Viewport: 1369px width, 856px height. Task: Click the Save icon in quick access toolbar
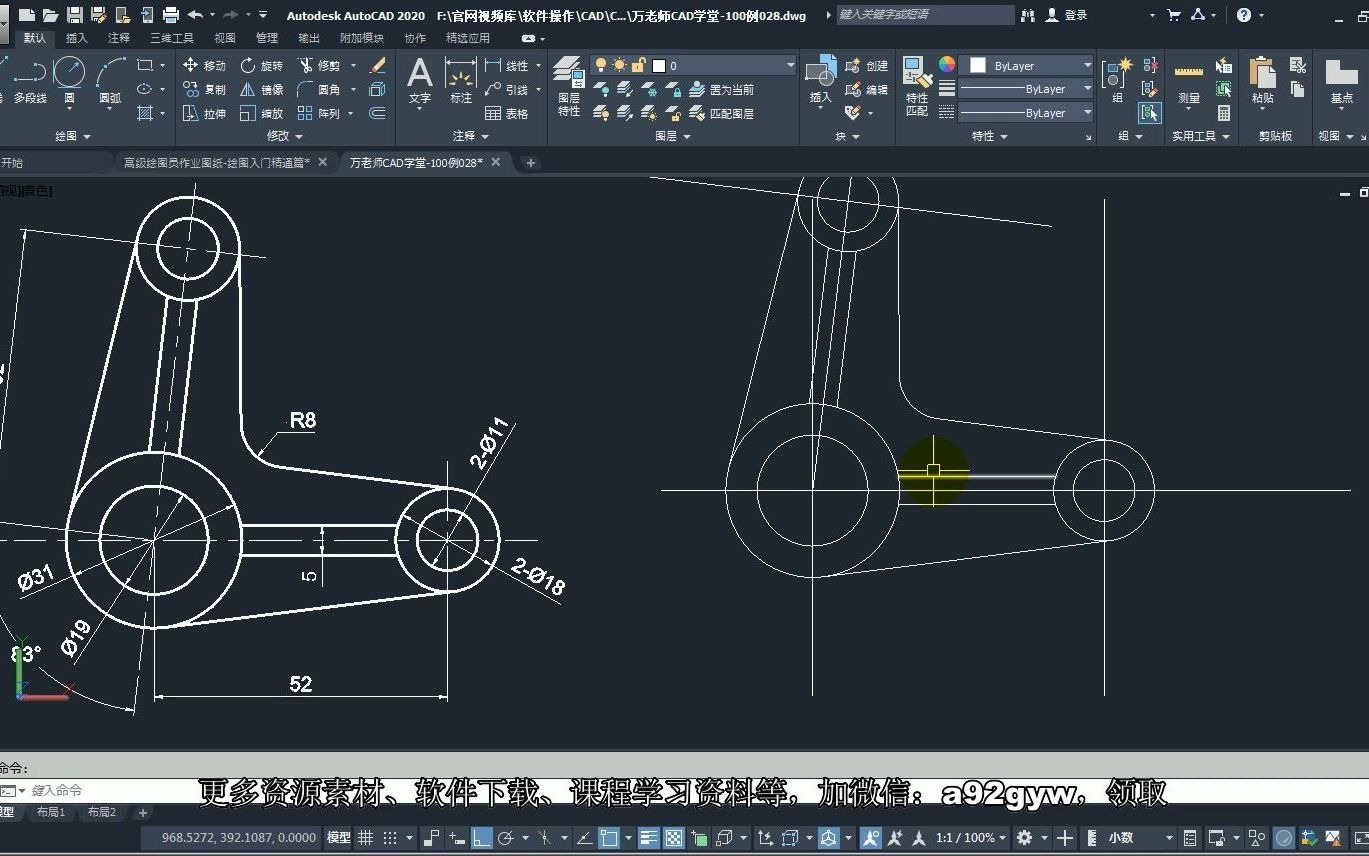coord(75,15)
